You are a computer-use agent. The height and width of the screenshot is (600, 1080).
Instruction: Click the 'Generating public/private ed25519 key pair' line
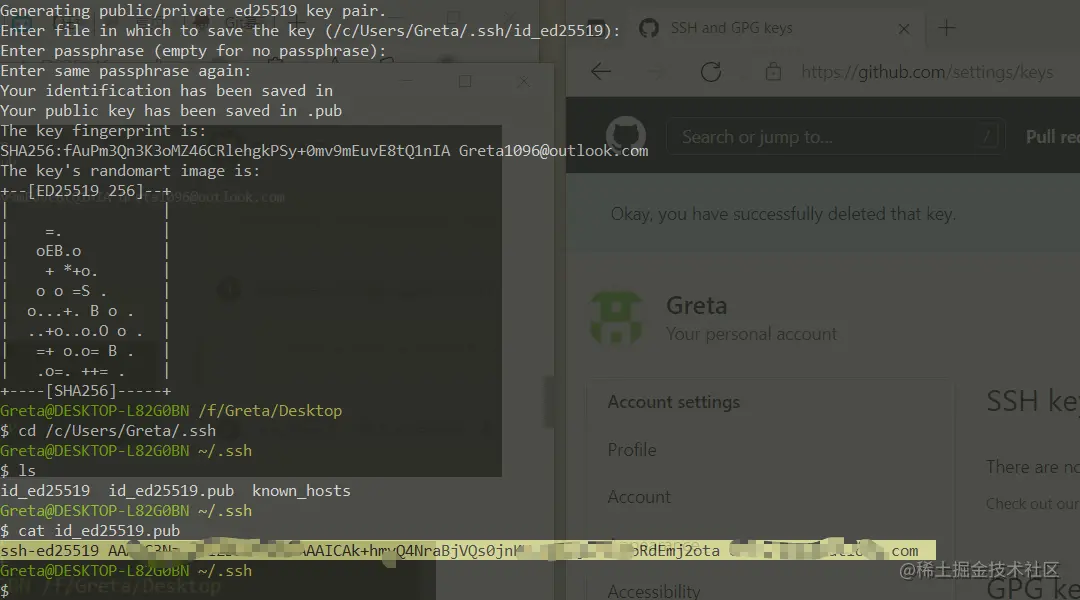193,11
